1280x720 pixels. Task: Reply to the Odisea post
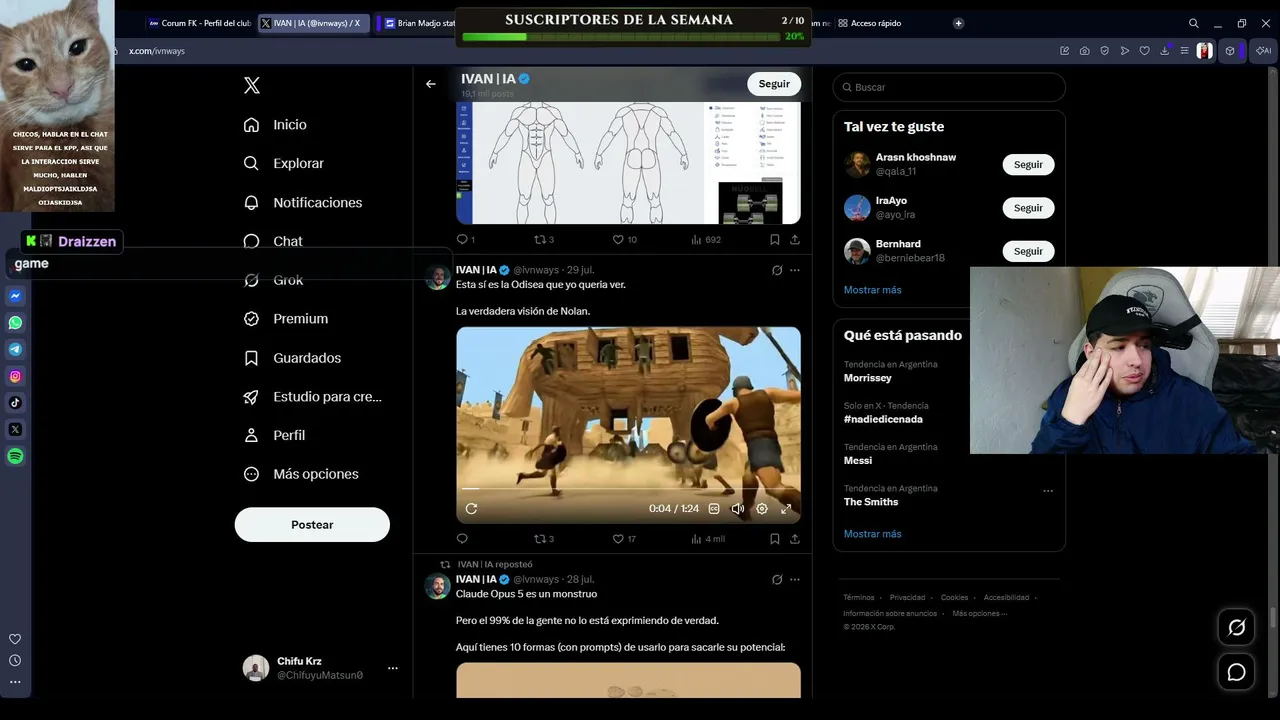click(x=462, y=539)
